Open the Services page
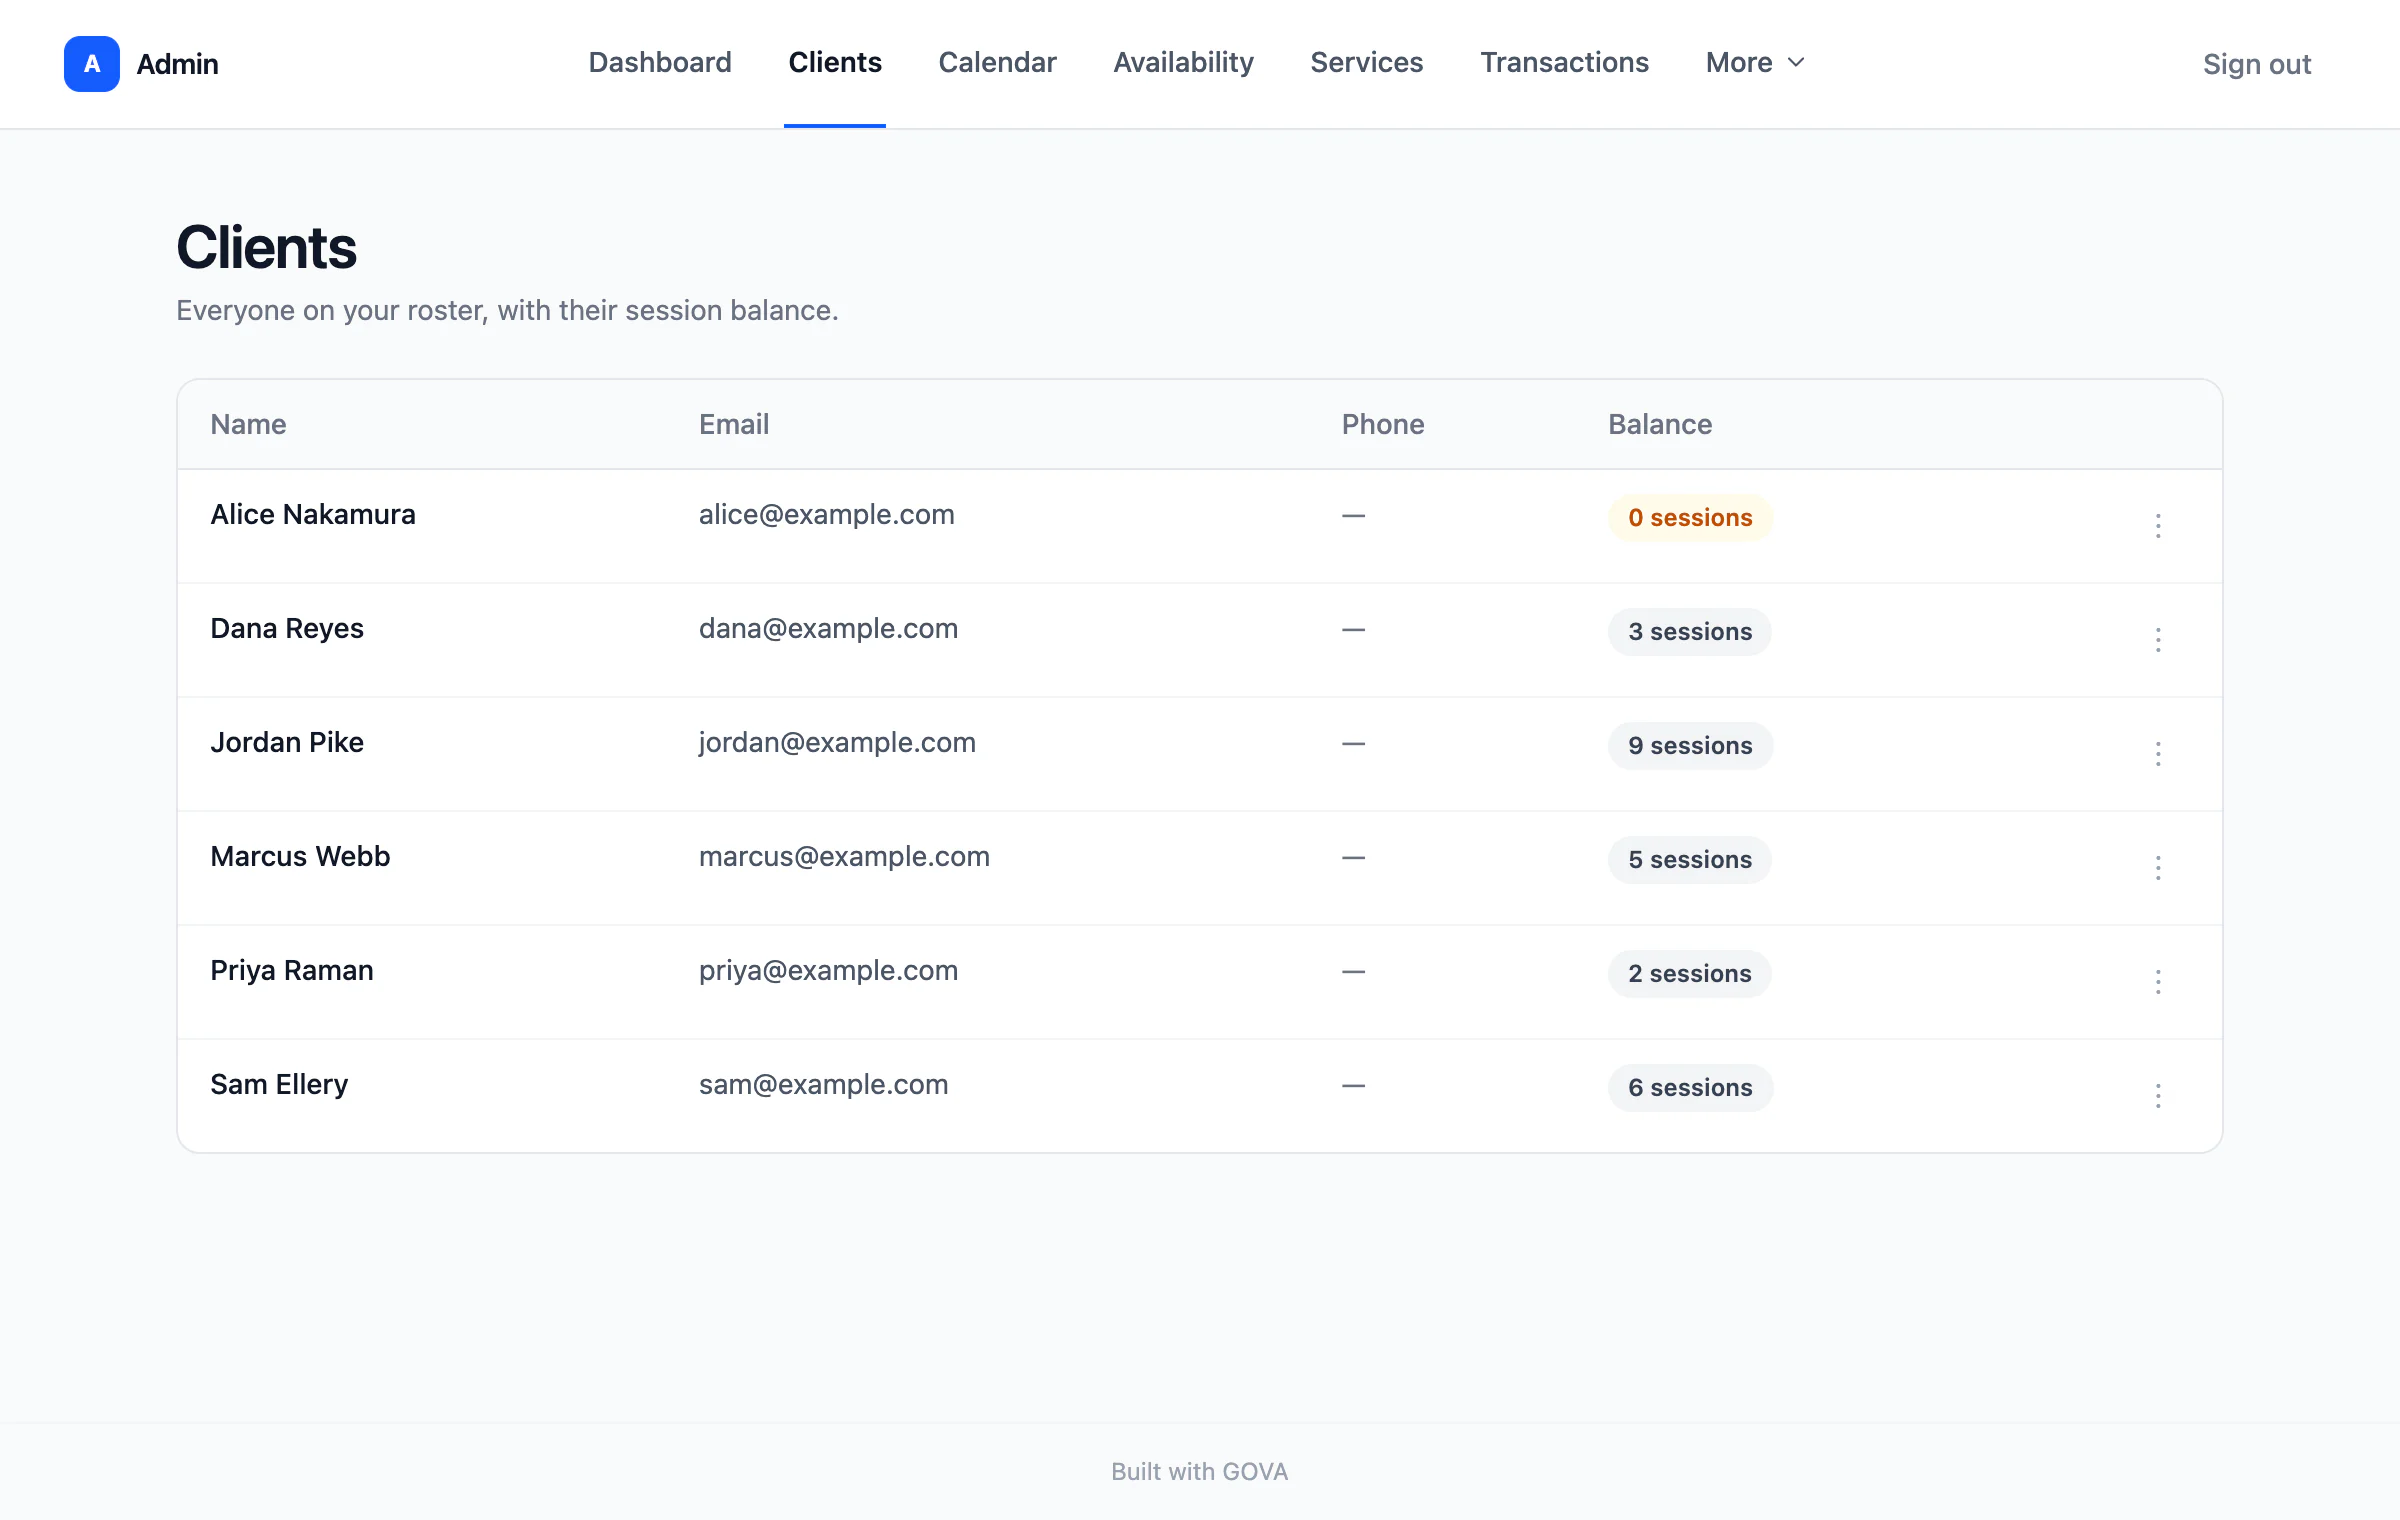The image size is (2400, 1520). 1366,62
